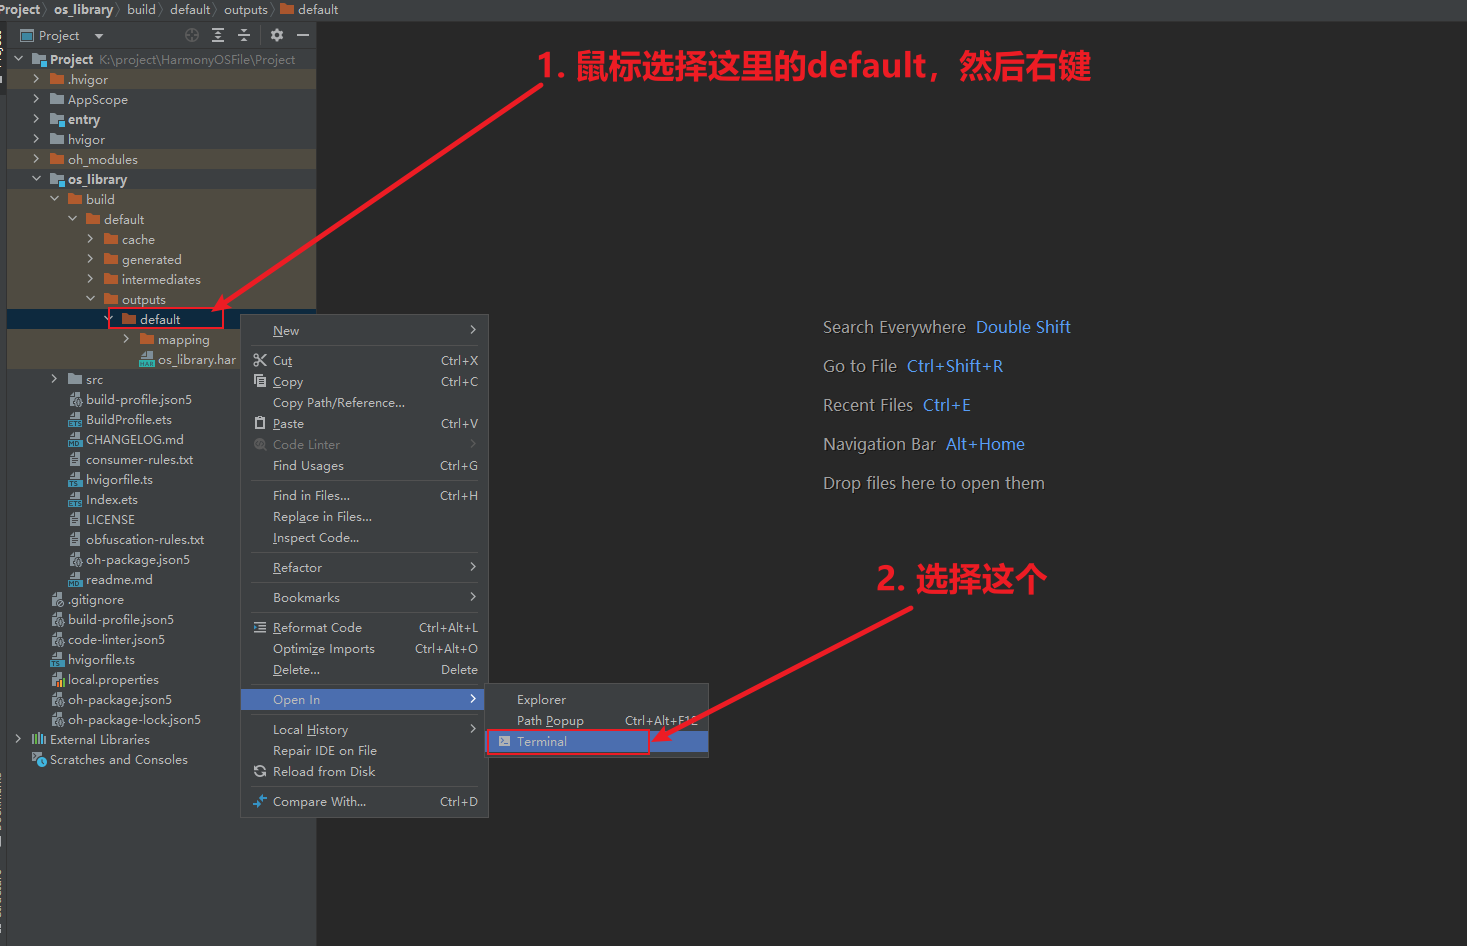1467x946 pixels.
Task: Open the Project view dropdown
Action: [x=98, y=36]
